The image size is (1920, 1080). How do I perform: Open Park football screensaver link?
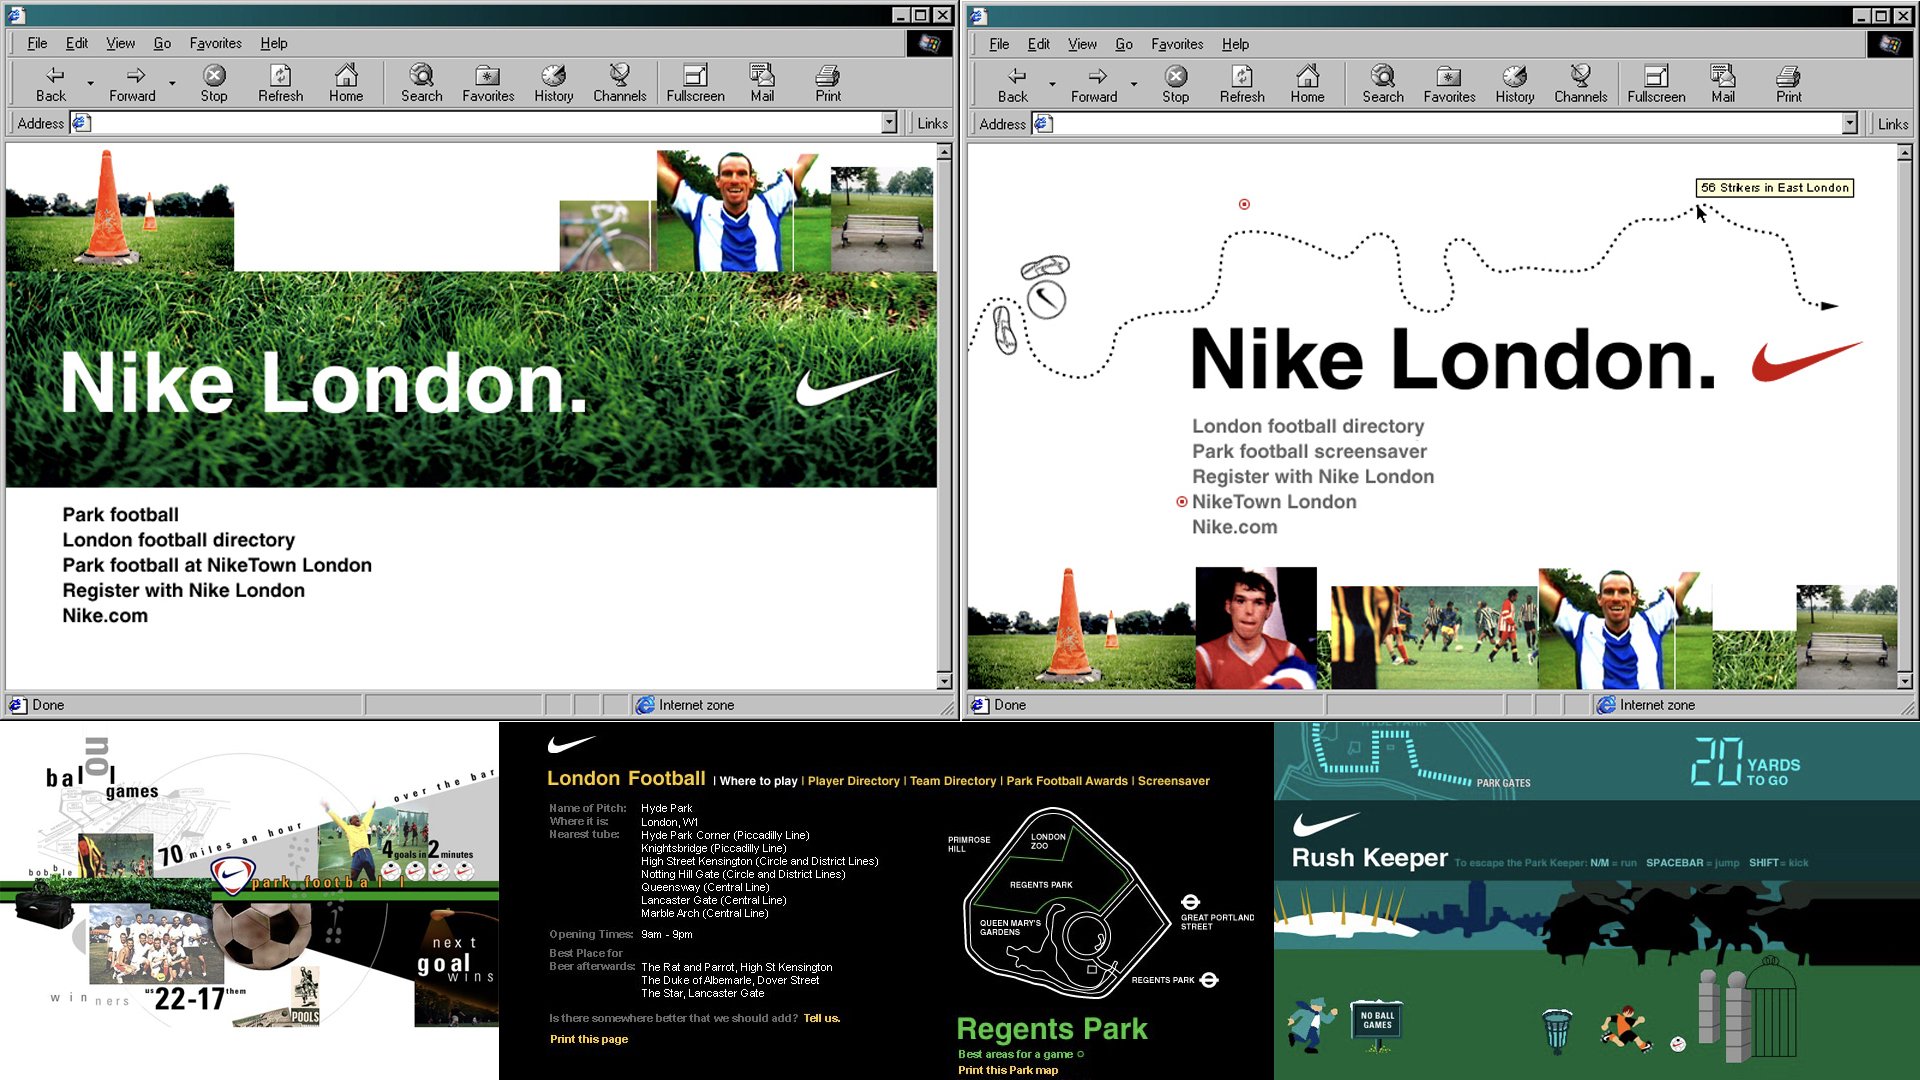[x=1309, y=452]
